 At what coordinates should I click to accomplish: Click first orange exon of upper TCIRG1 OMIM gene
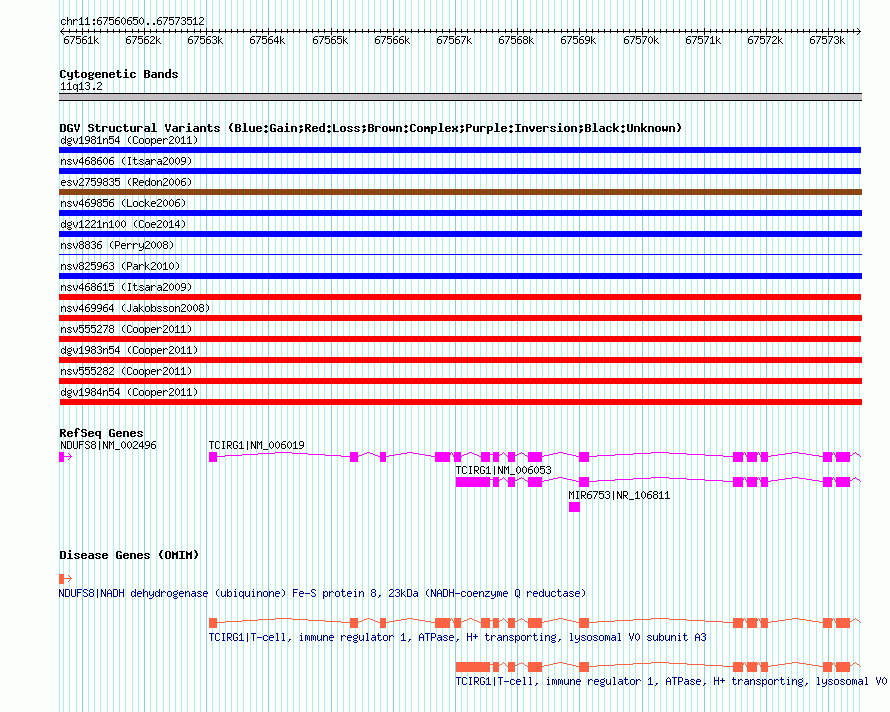pyautogui.click(x=213, y=623)
